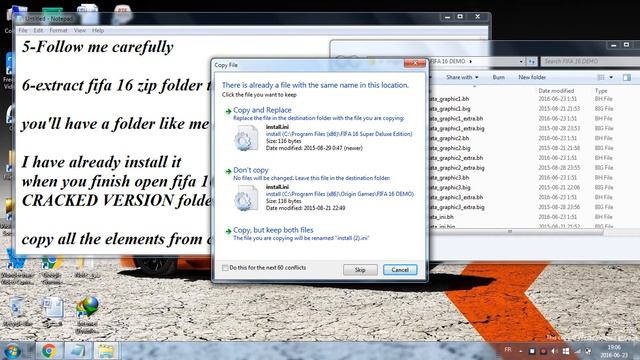Open Google Chrome from the taskbar
Image resolution: width=640 pixels, height=360 pixels.
(49, 351)
